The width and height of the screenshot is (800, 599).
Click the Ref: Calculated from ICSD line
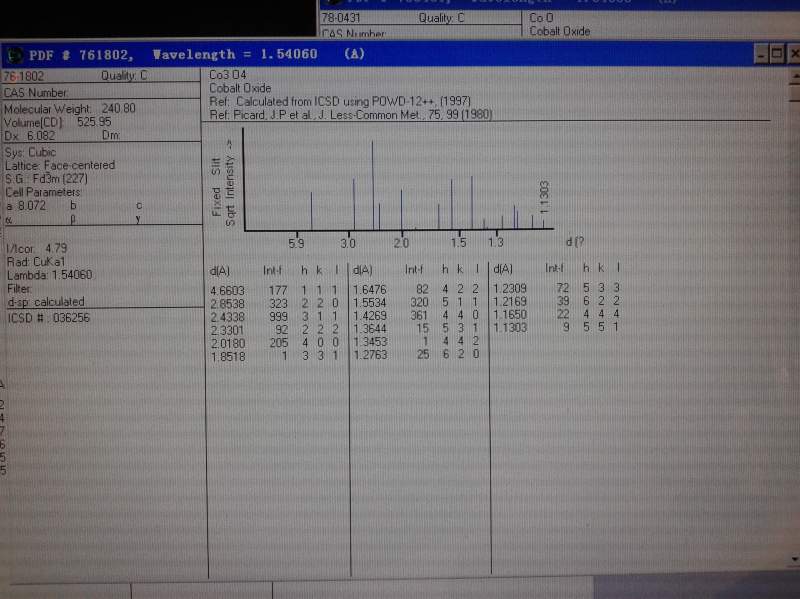click(340, 102)
